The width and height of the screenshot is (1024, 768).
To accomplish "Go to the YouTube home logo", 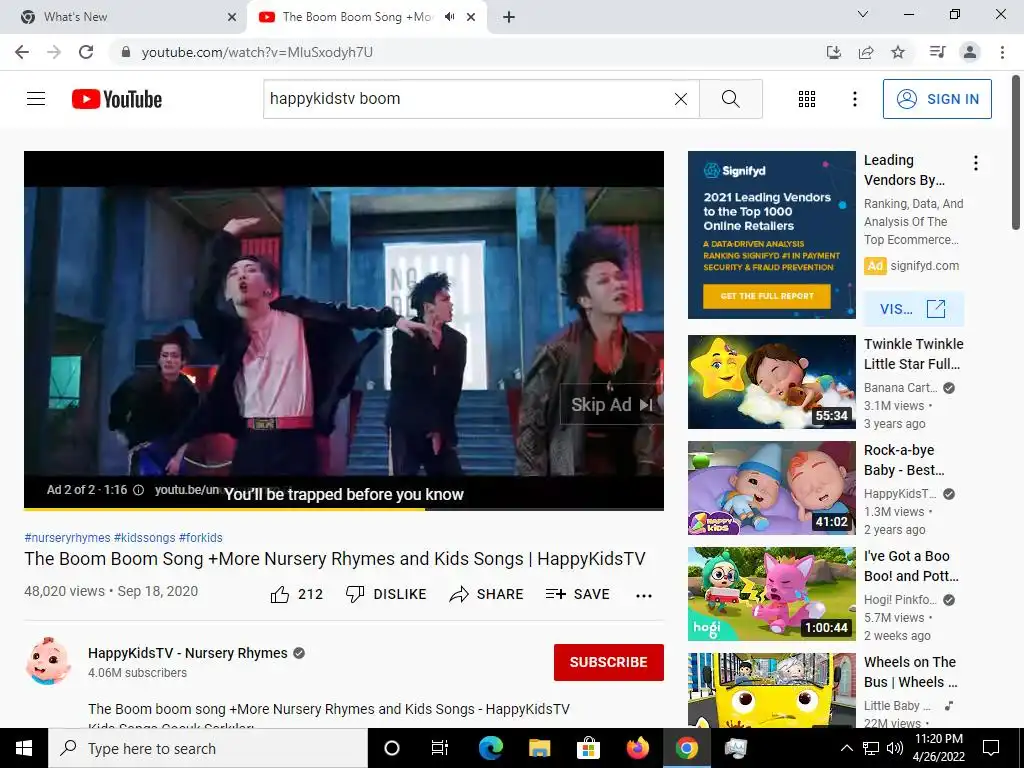I will click(x=117, y=99).
